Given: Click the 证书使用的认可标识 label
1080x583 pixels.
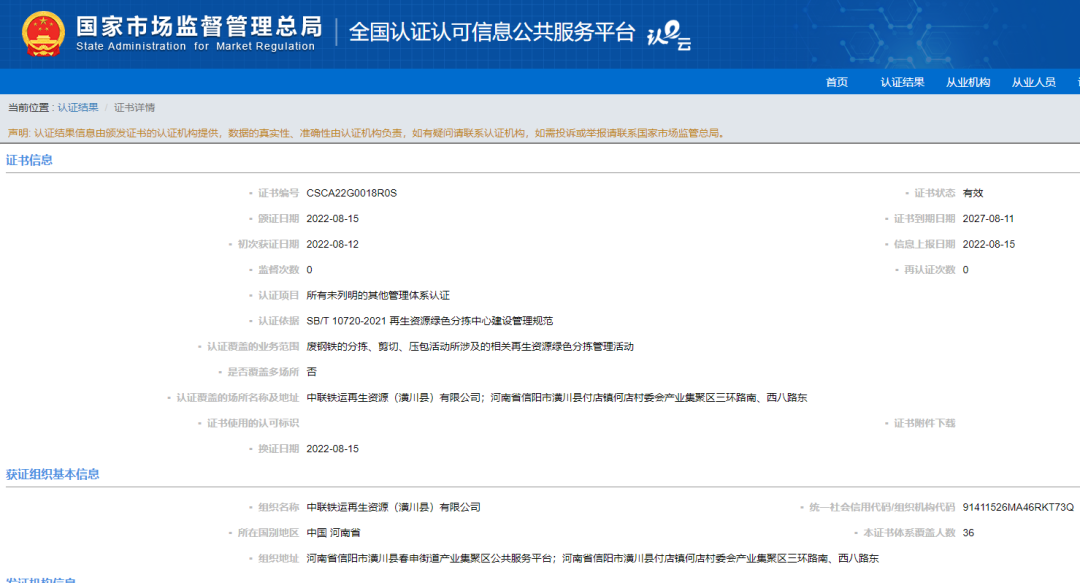Looking at the screenshot, I should coord(253,422).
